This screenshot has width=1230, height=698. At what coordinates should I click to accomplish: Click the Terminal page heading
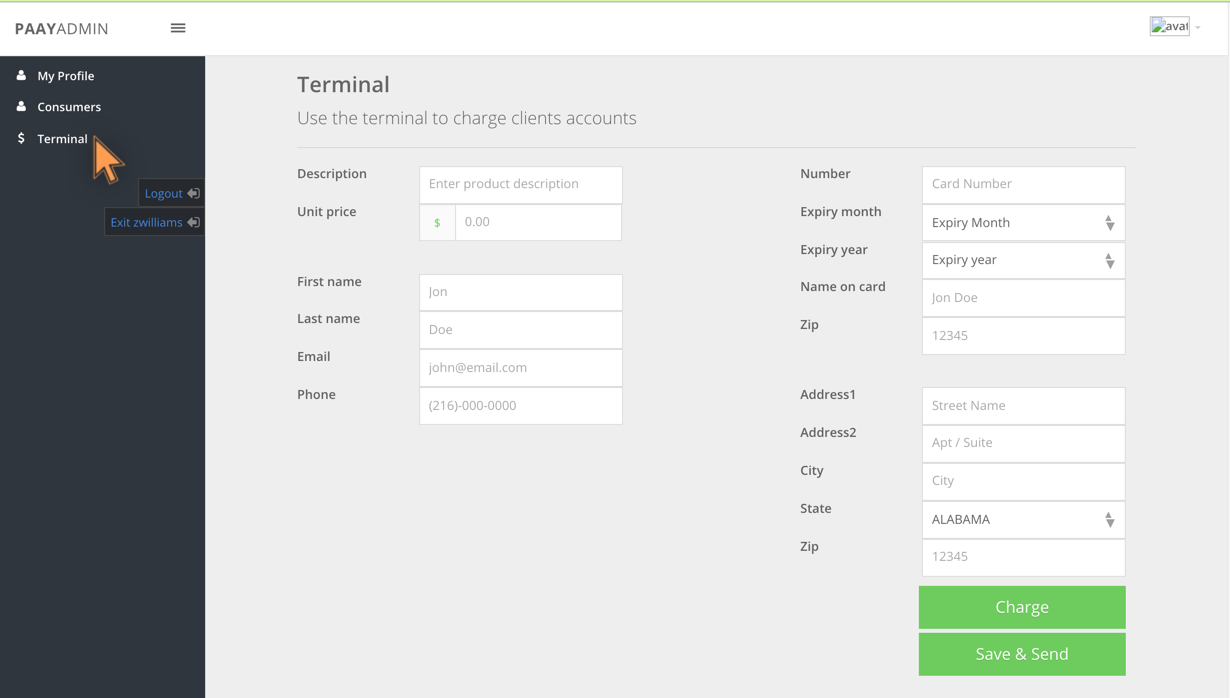pyautogui.click(x=343, y=85)
